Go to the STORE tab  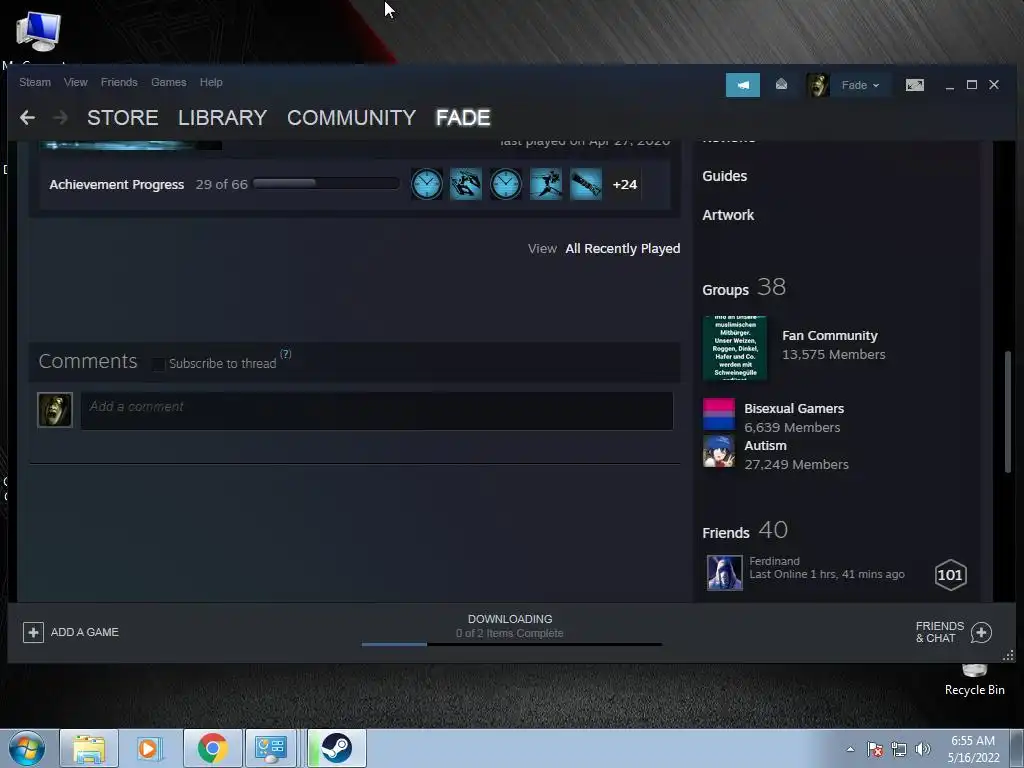[x=123, y=118]
